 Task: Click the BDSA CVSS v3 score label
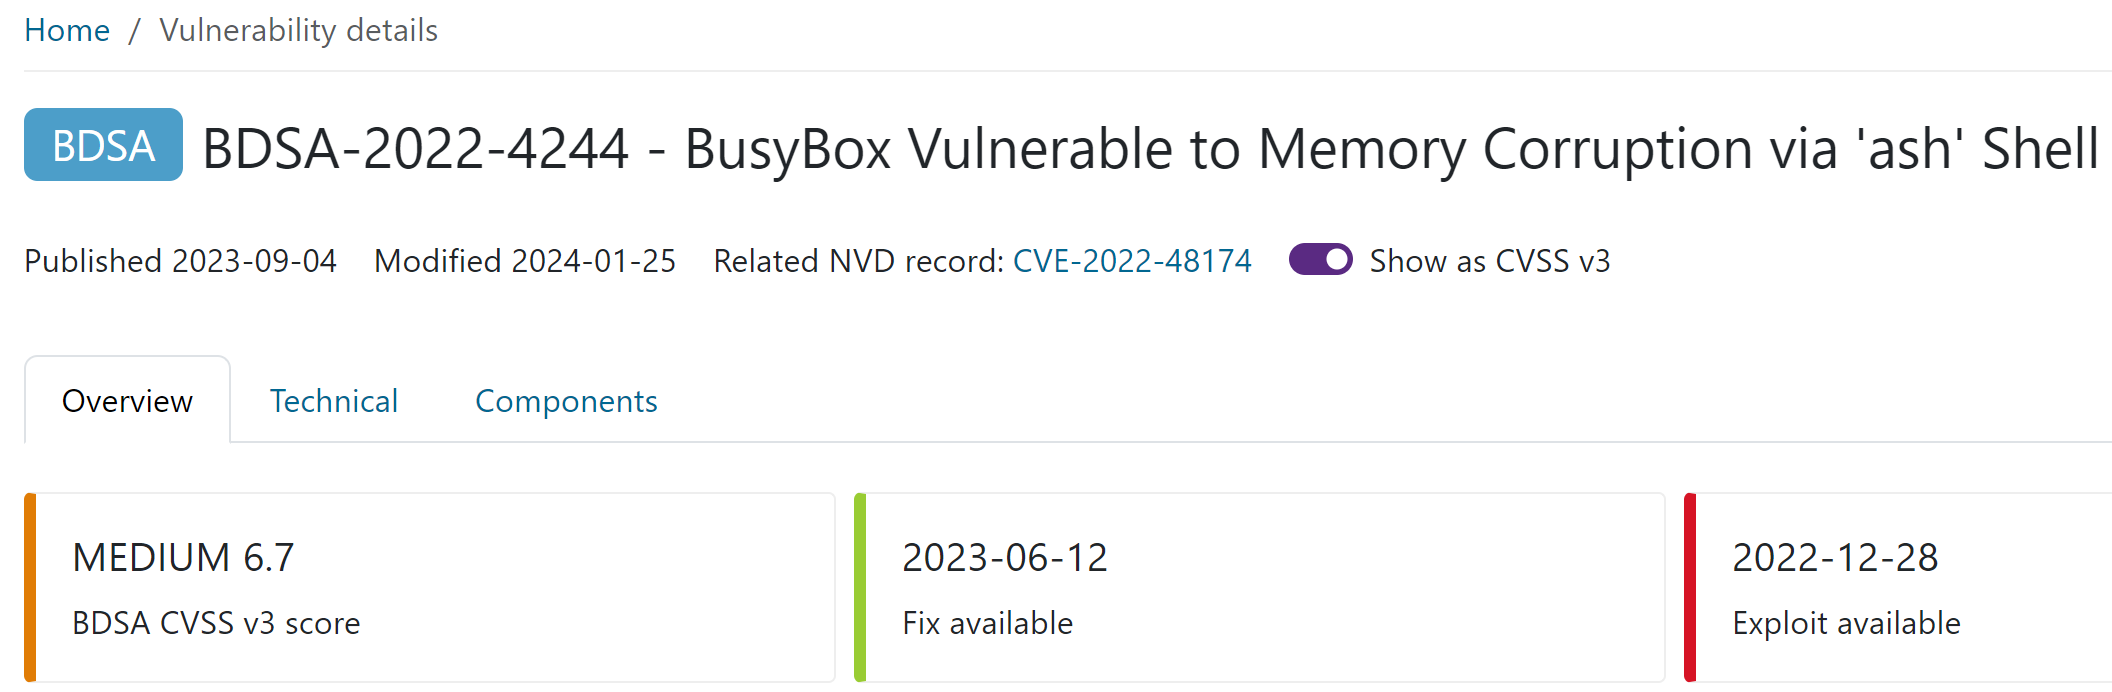pos(216,623)
